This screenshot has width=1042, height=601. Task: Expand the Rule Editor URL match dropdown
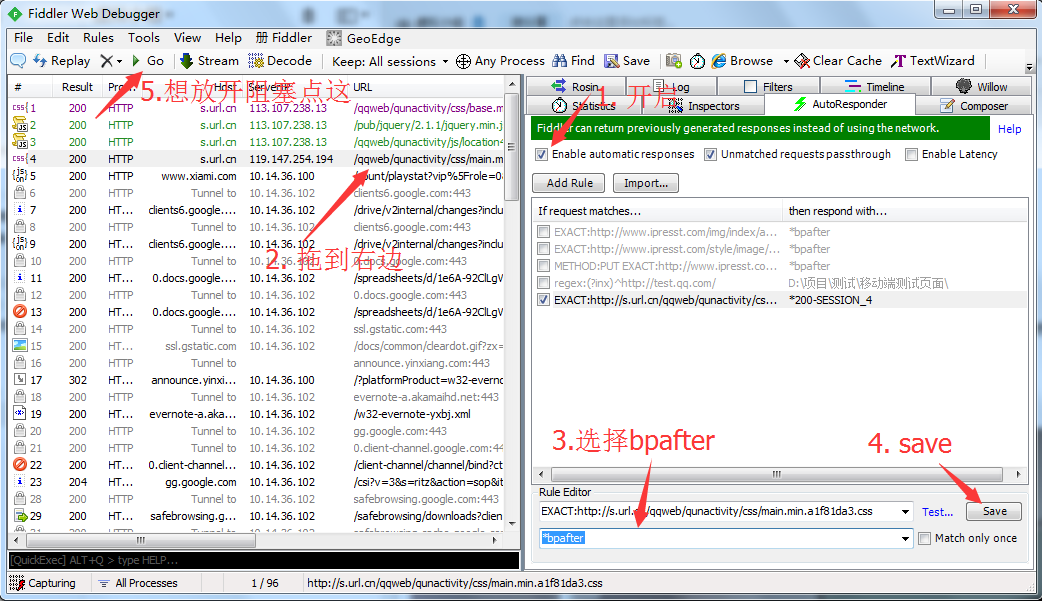(905, 512)
